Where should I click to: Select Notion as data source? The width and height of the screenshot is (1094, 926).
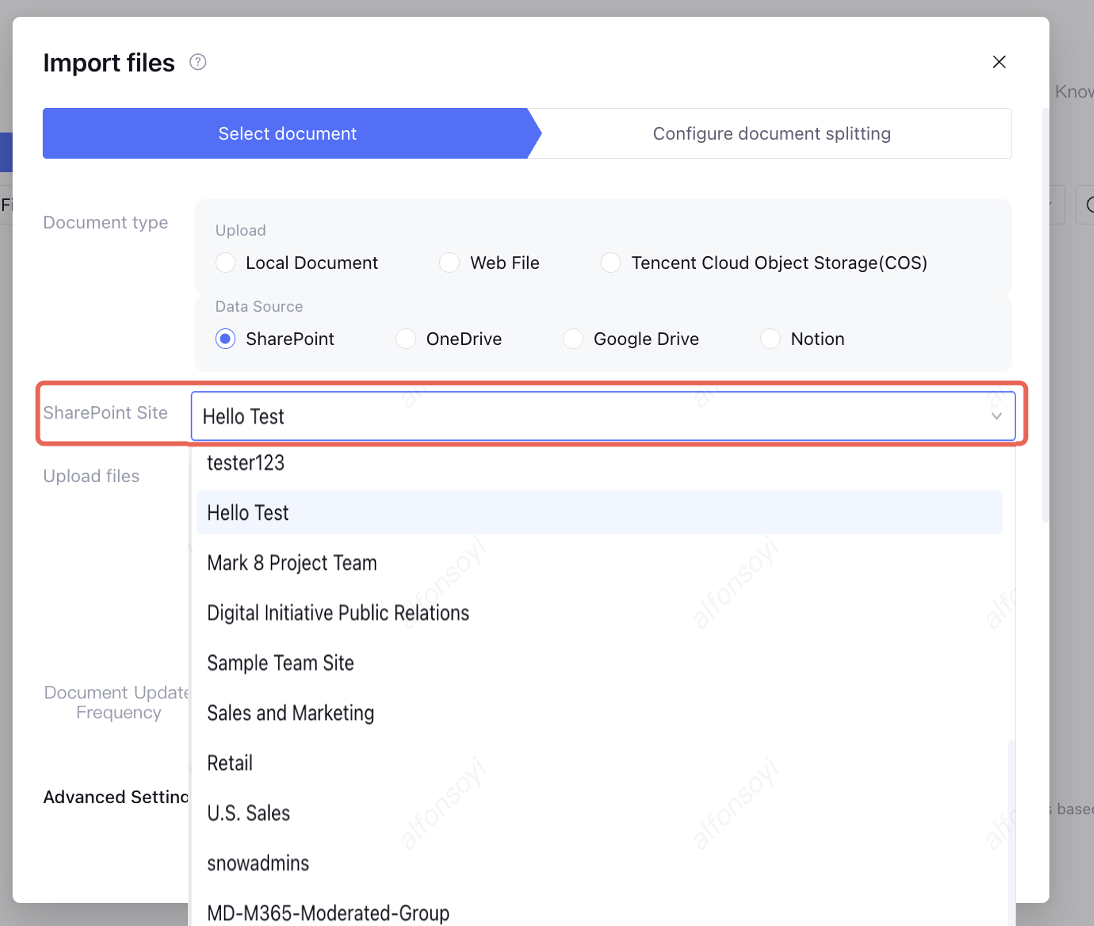tap(770, 339)
